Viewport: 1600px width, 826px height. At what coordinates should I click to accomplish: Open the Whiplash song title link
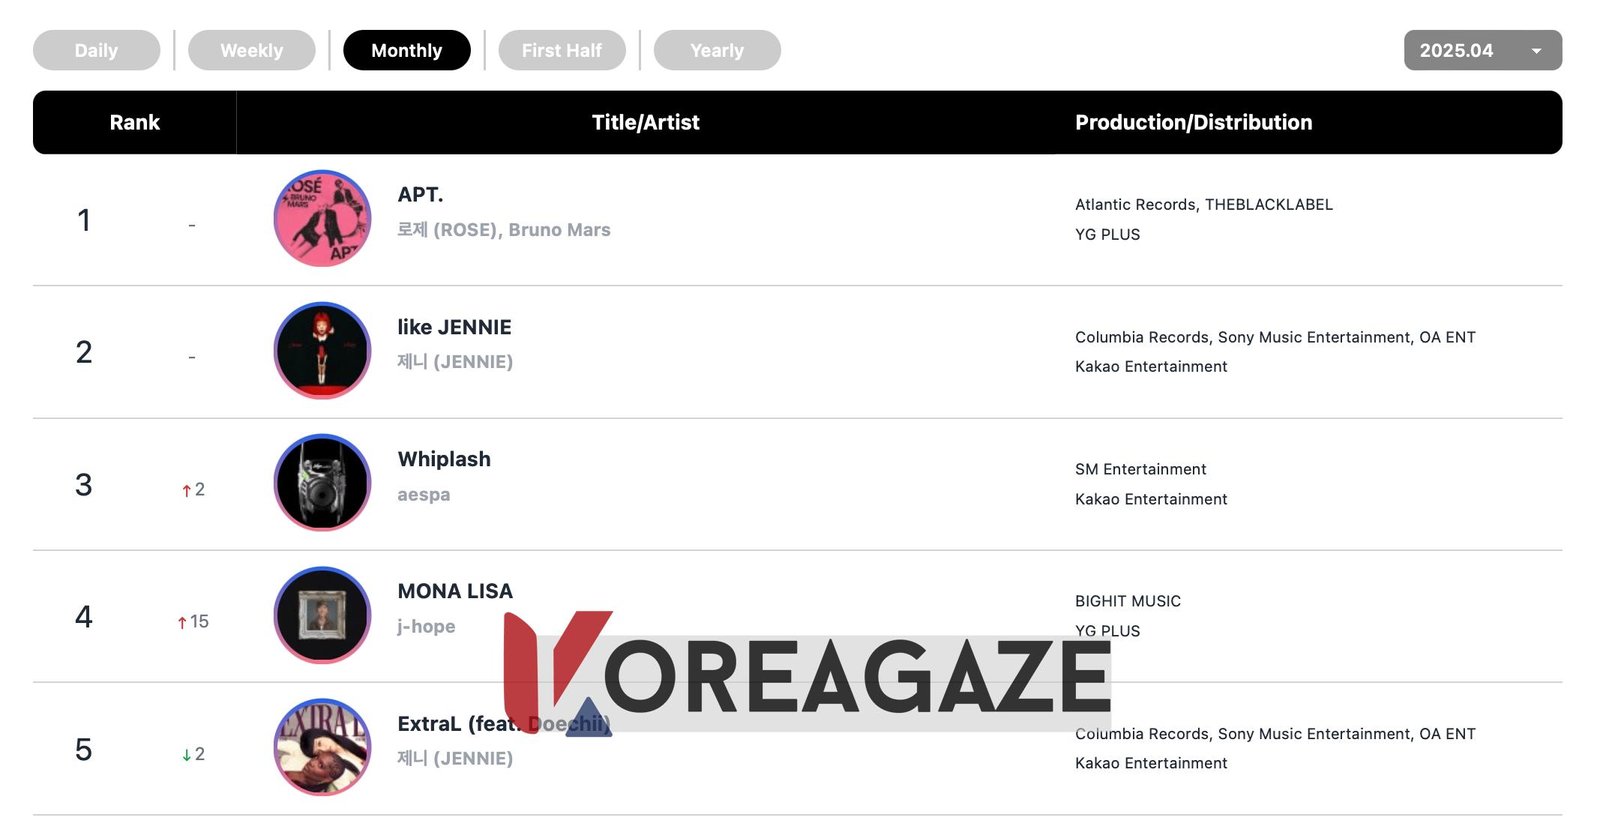point(444,459)
